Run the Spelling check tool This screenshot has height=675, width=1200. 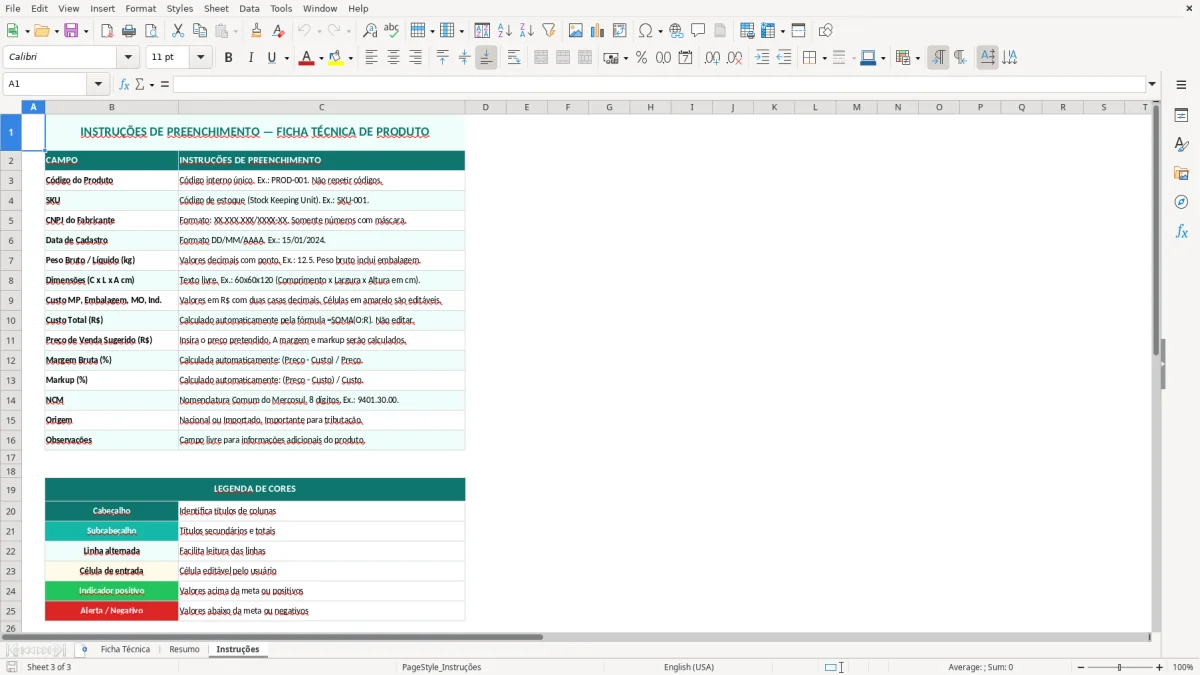point(391,31)
